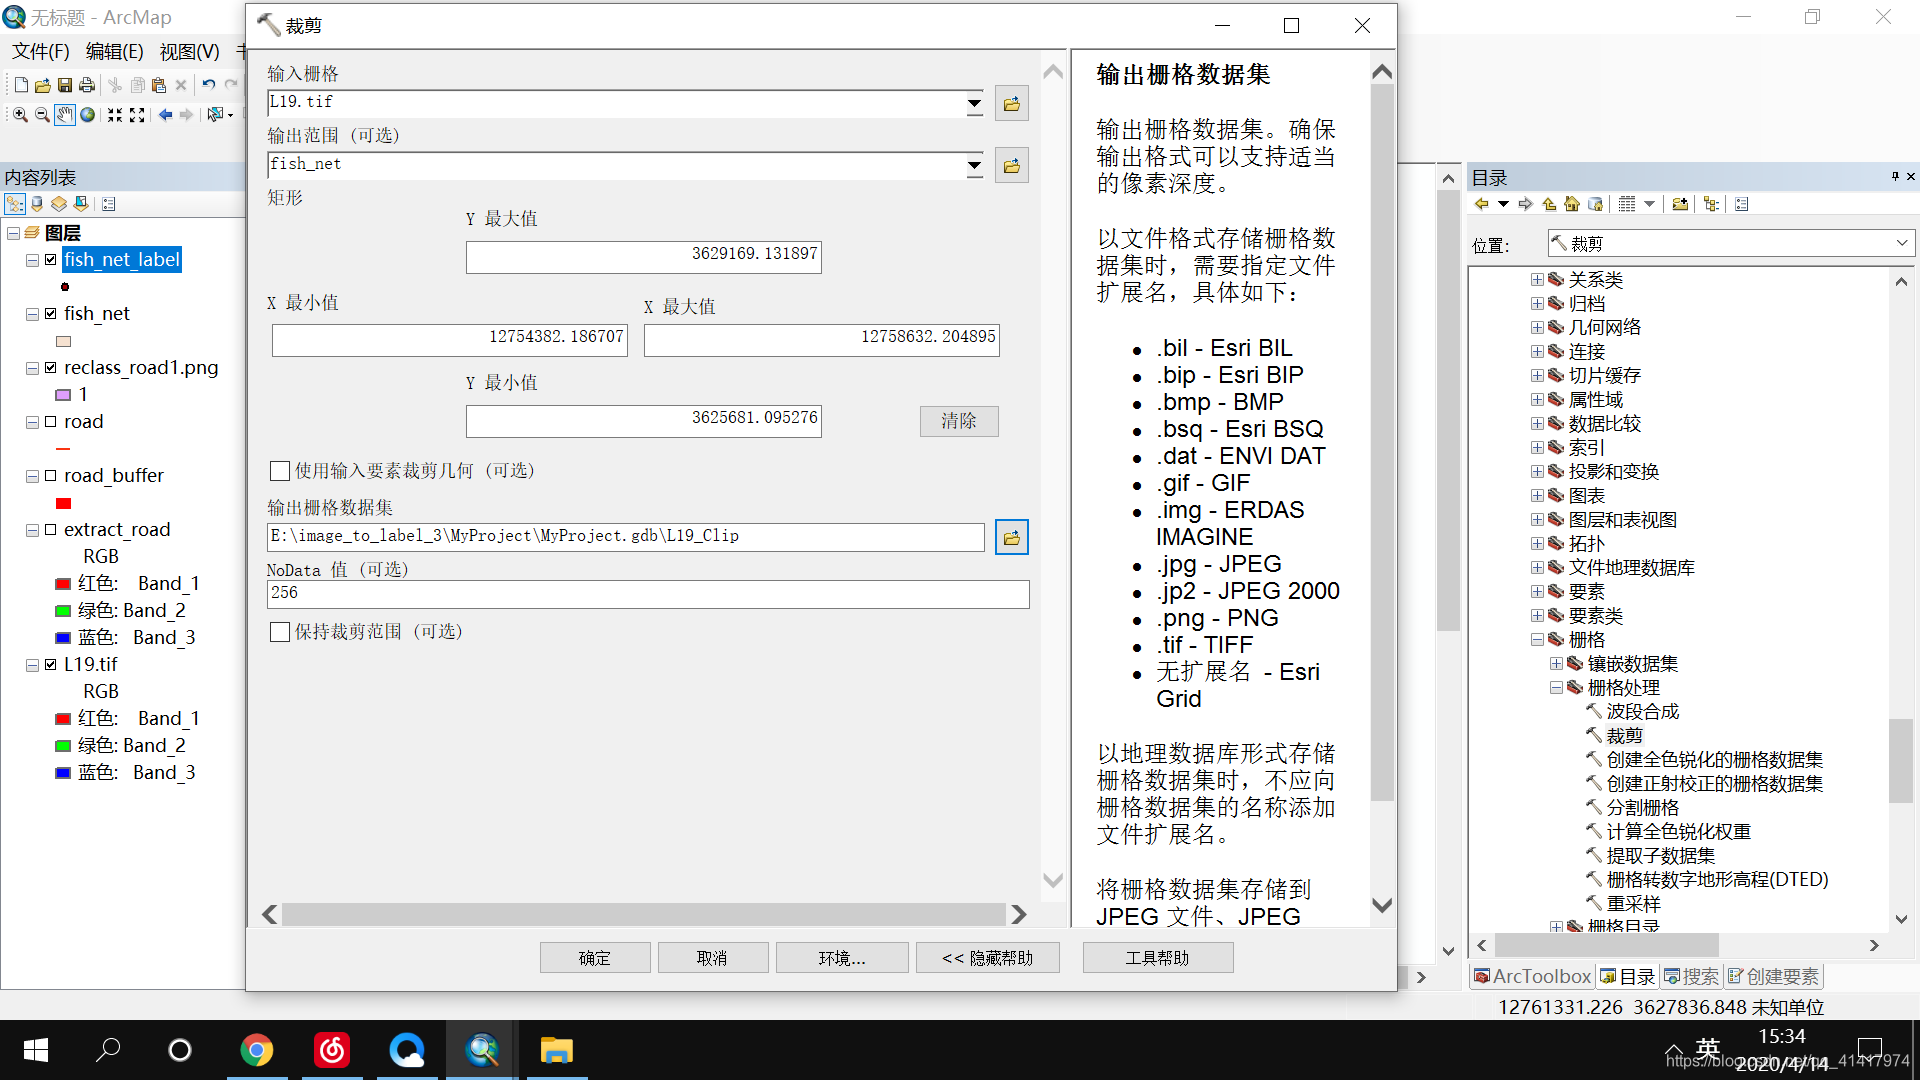Click the 确定 button

coord(594,958)
